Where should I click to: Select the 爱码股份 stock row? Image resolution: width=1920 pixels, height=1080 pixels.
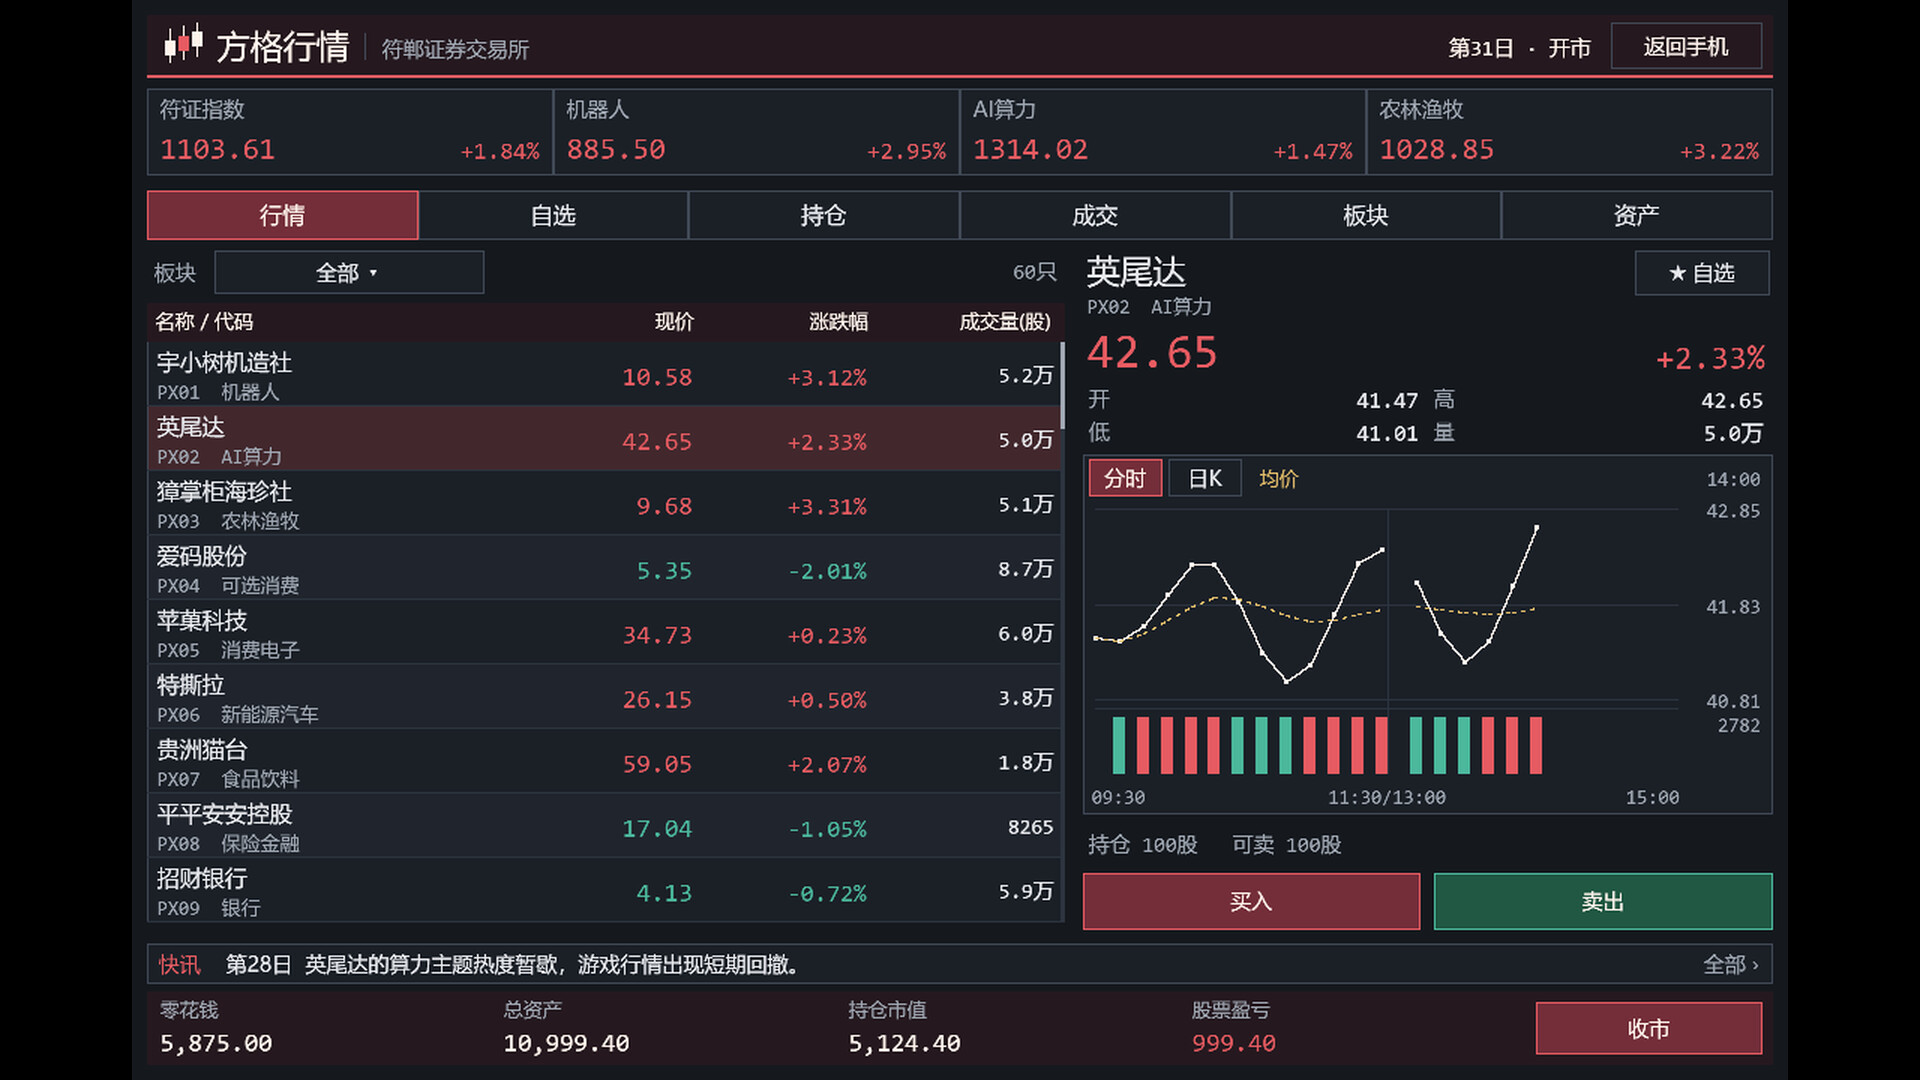[x=604, y=568]
